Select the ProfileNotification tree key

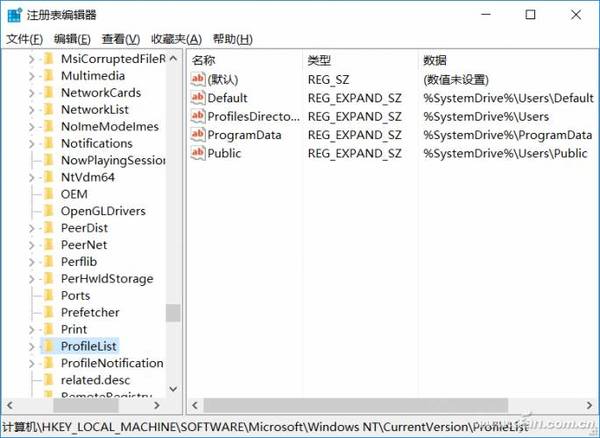pos(112,363)
